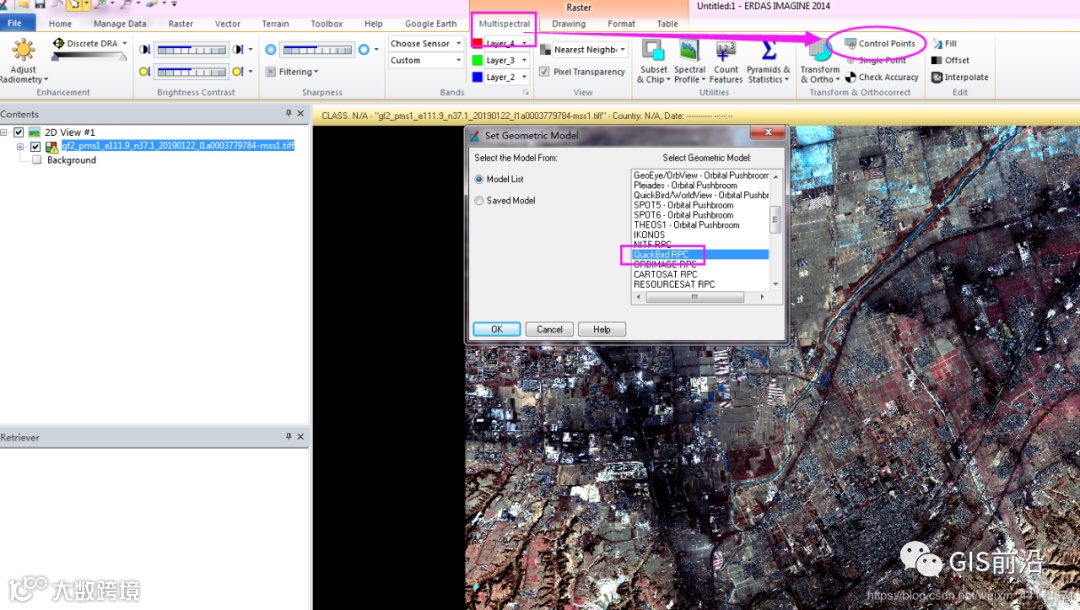The width and height of the screenshot is (1080, 610).
Task: Check the Background layer checkbox
Action: click(x=37, y=160)
